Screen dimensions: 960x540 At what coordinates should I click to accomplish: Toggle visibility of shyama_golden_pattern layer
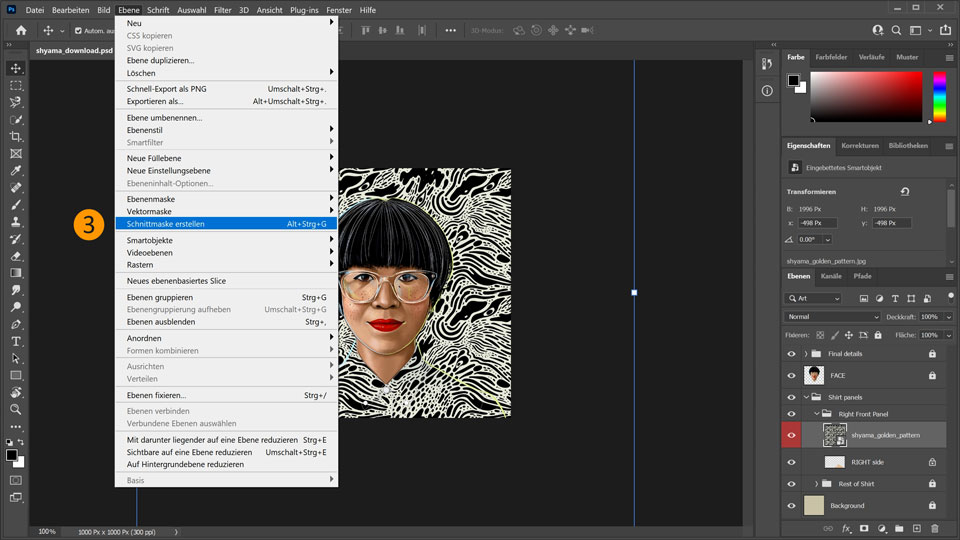click(x=791, y=435)
